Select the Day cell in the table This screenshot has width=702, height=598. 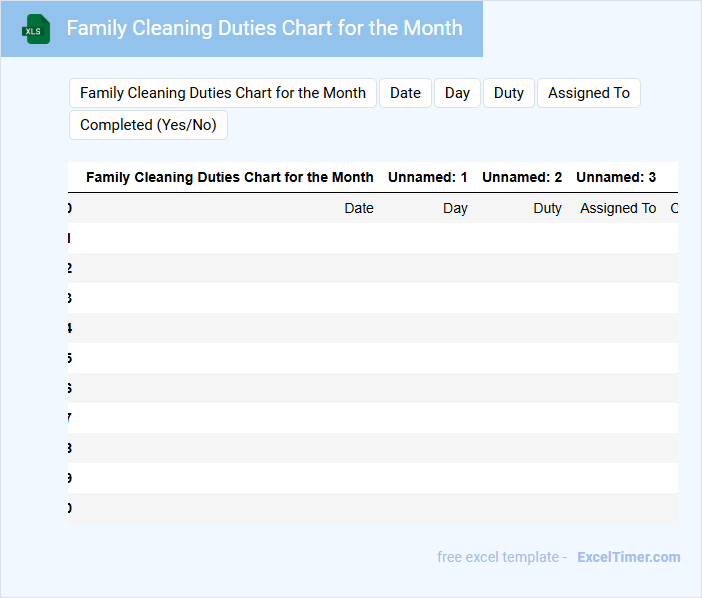point(455,208)
